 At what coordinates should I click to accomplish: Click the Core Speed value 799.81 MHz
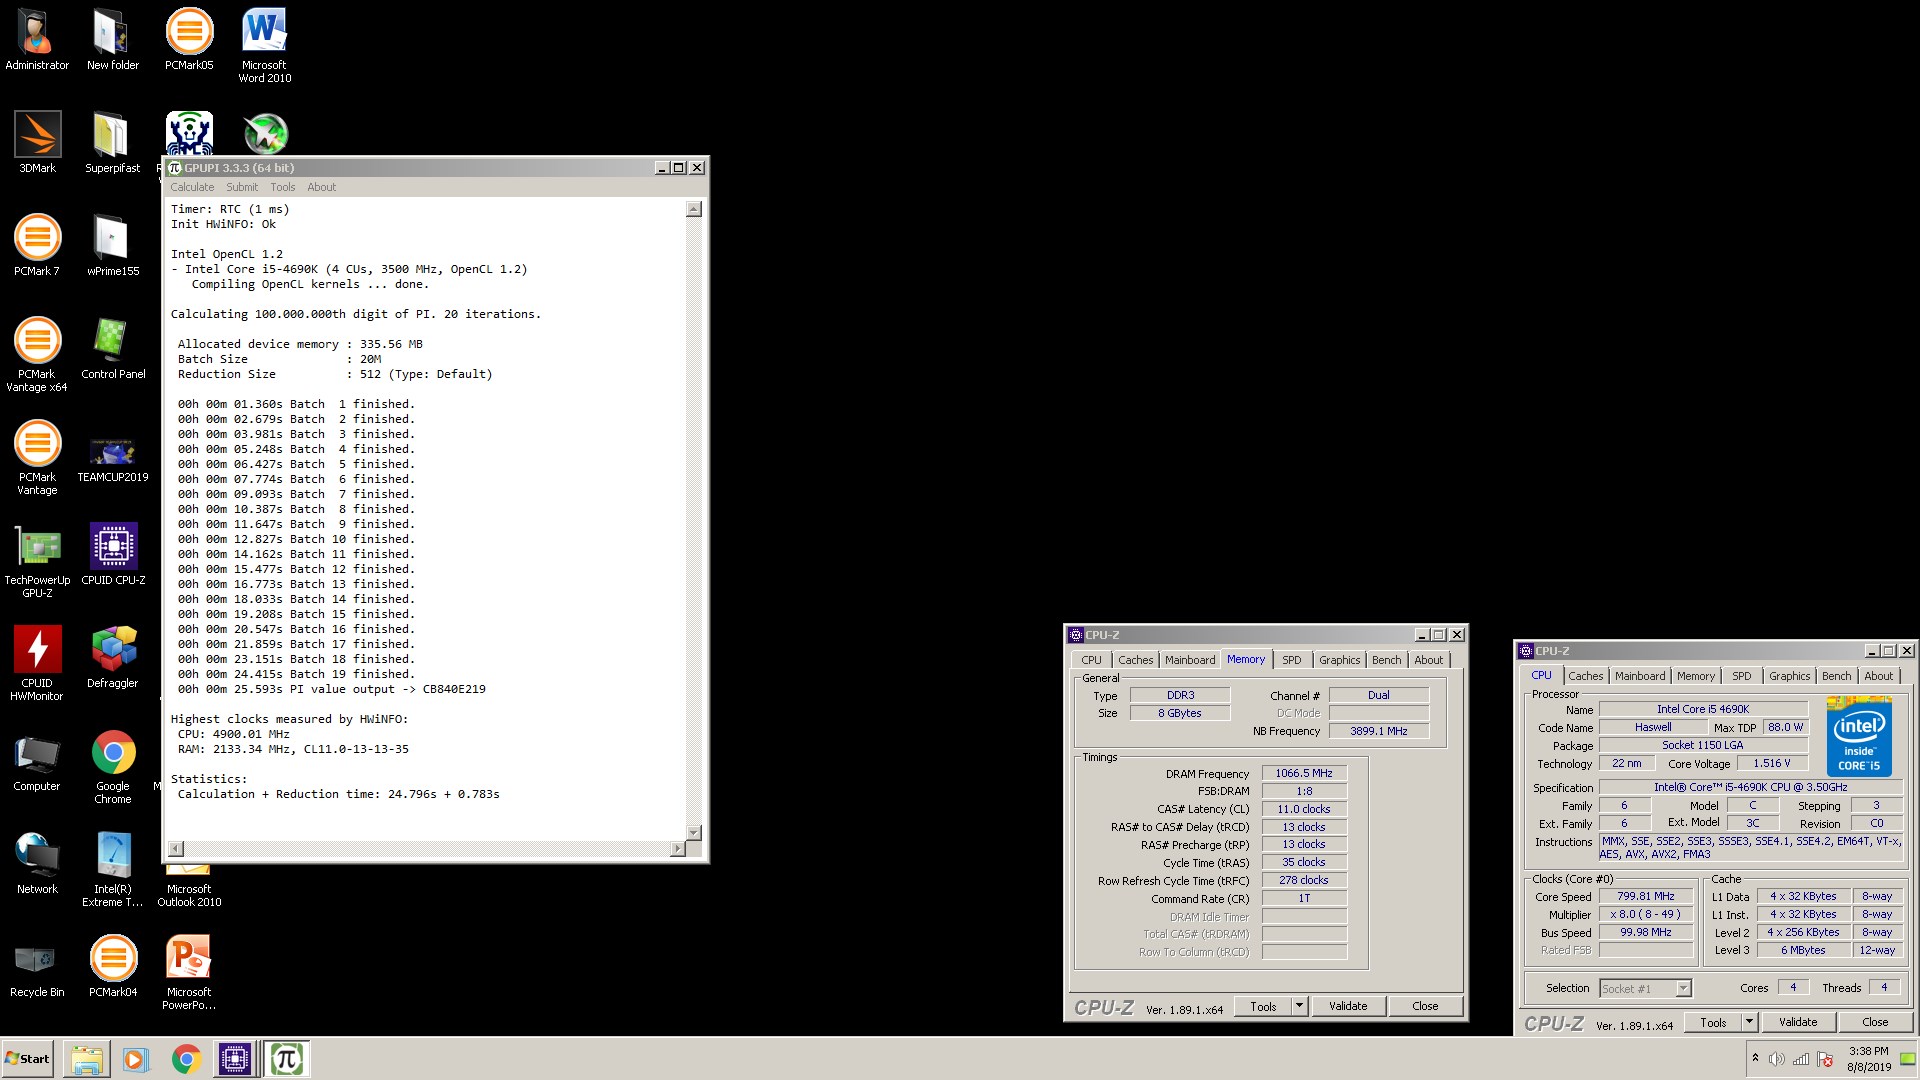[x=1645, y=896]
